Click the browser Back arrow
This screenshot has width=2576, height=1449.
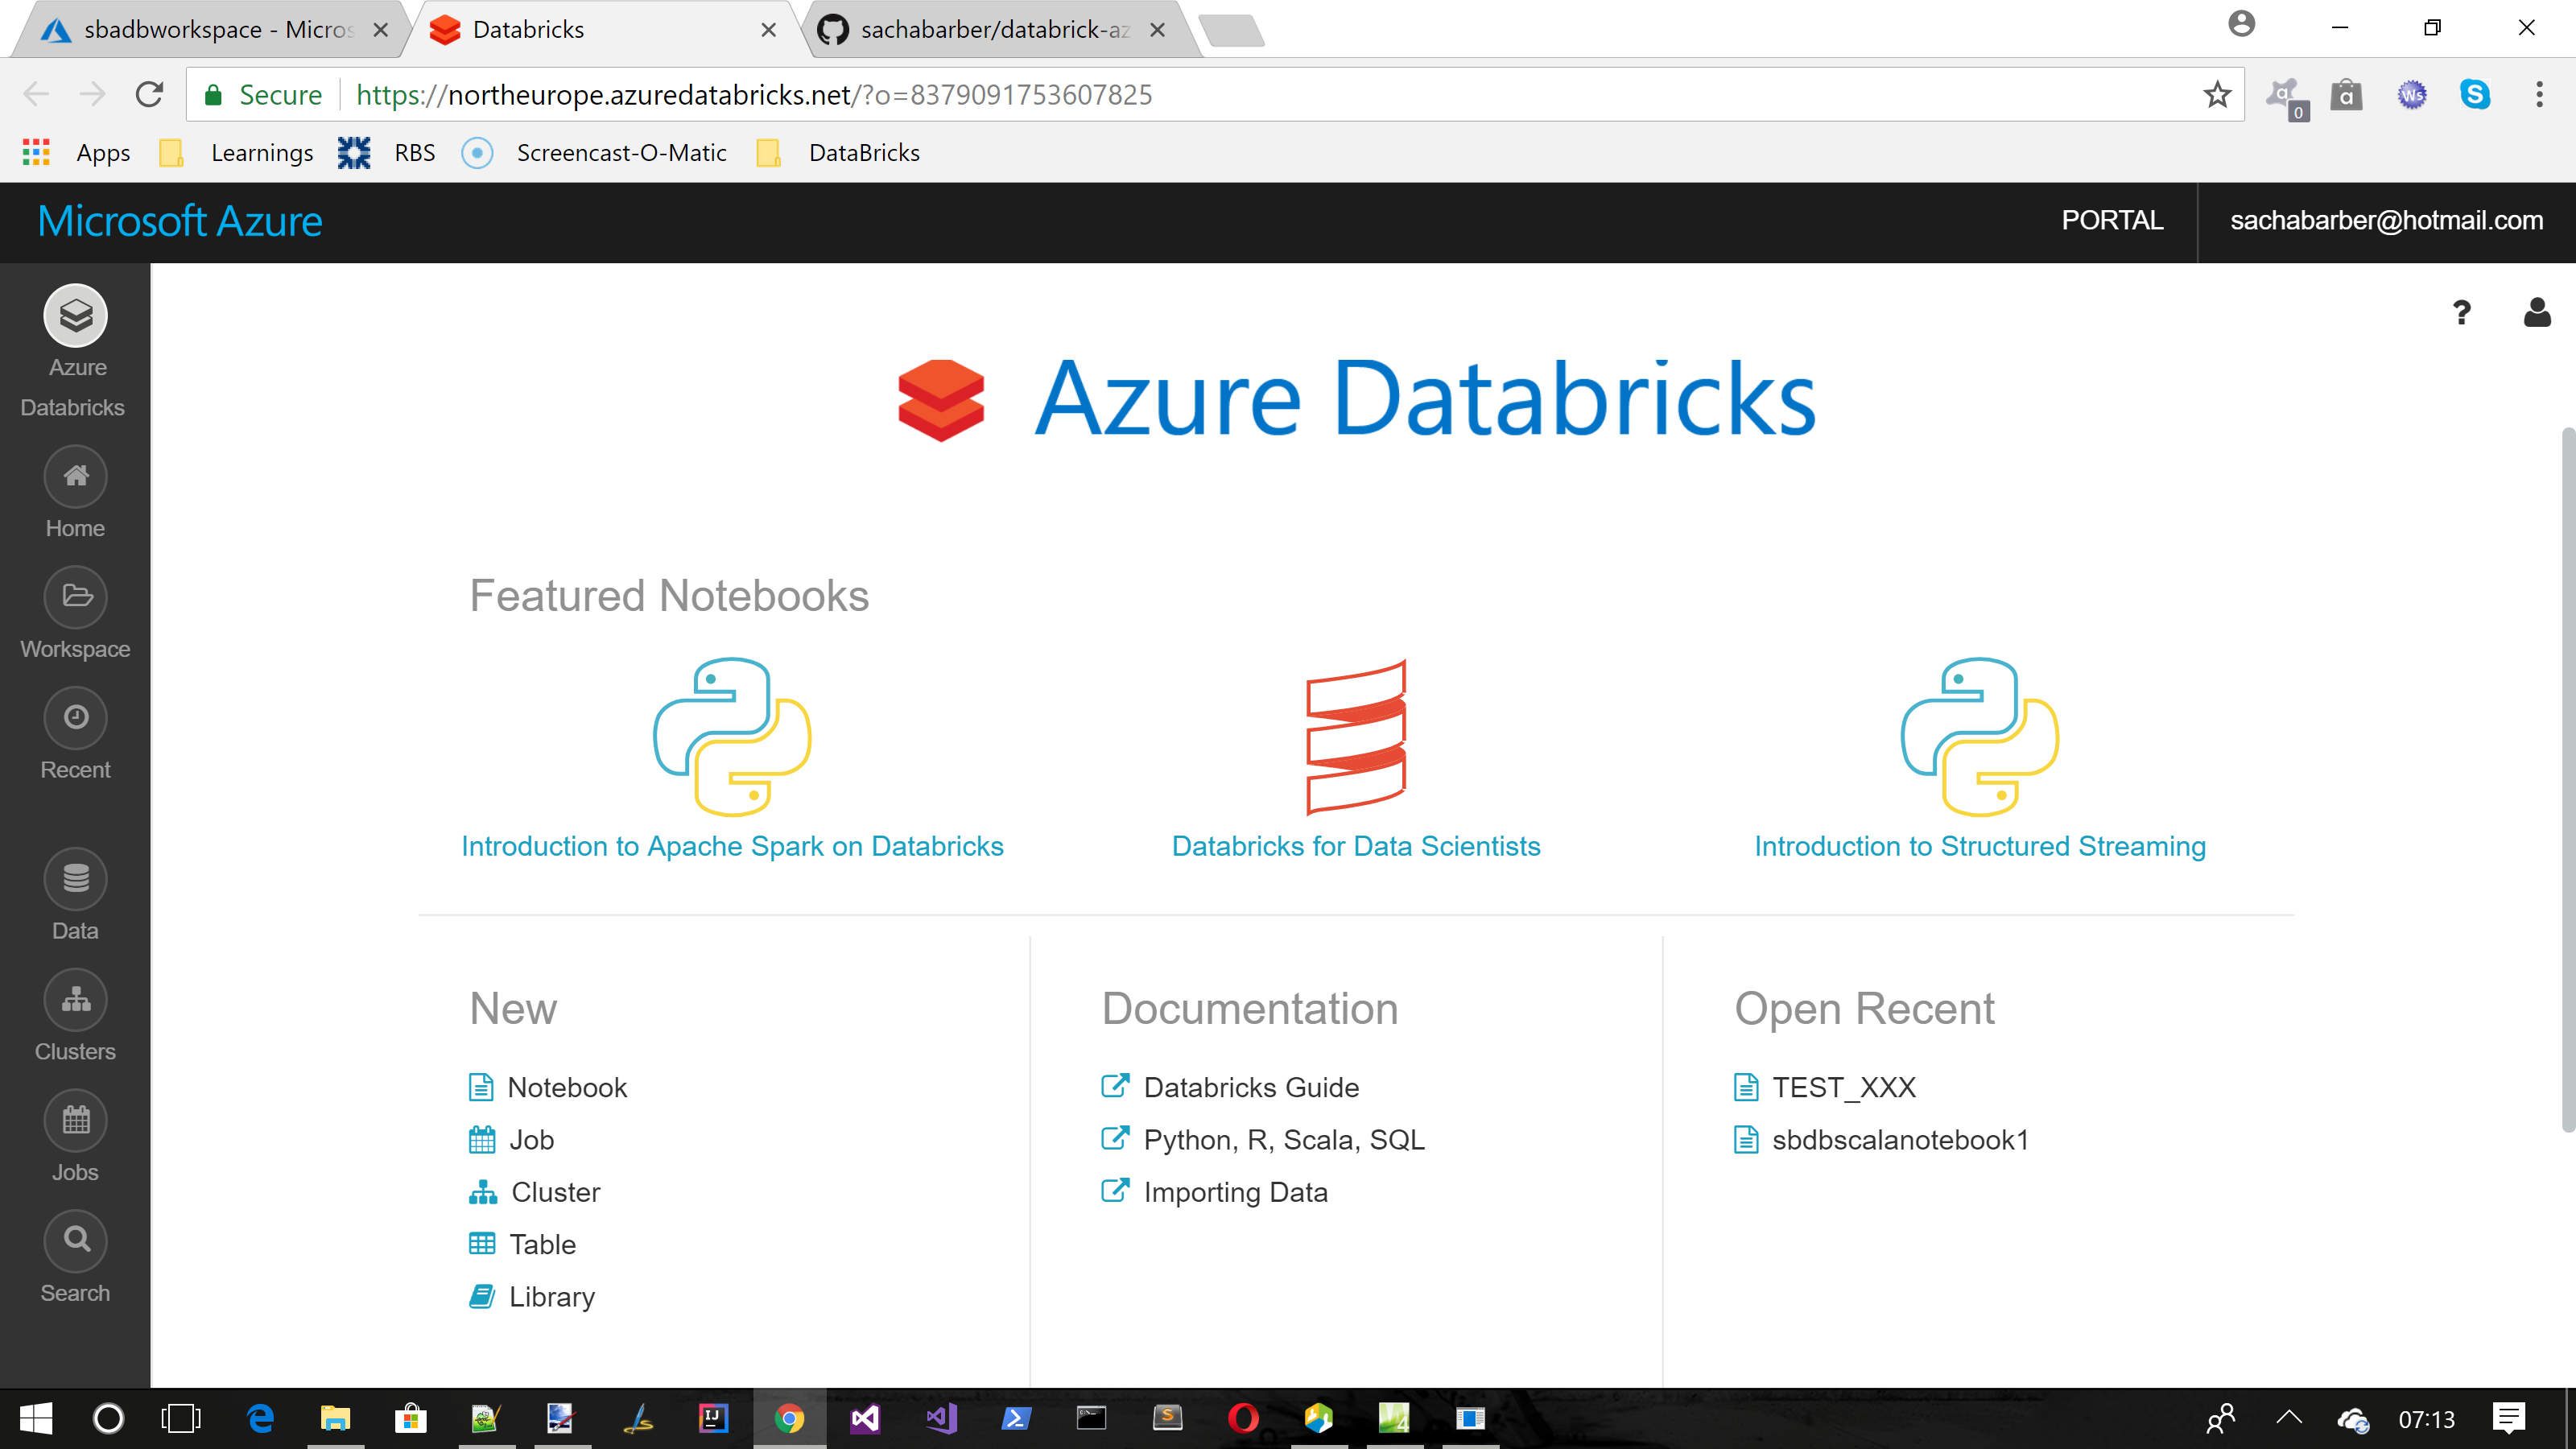[36, 94]
